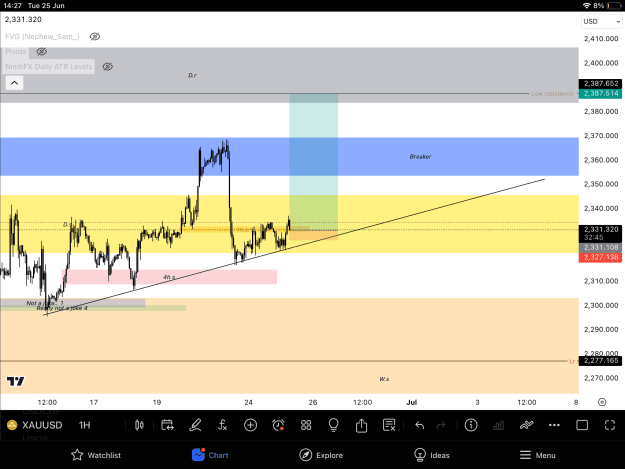Select the Pivots indicator label
The image size is (625, 469).
[x=16, y=52]
